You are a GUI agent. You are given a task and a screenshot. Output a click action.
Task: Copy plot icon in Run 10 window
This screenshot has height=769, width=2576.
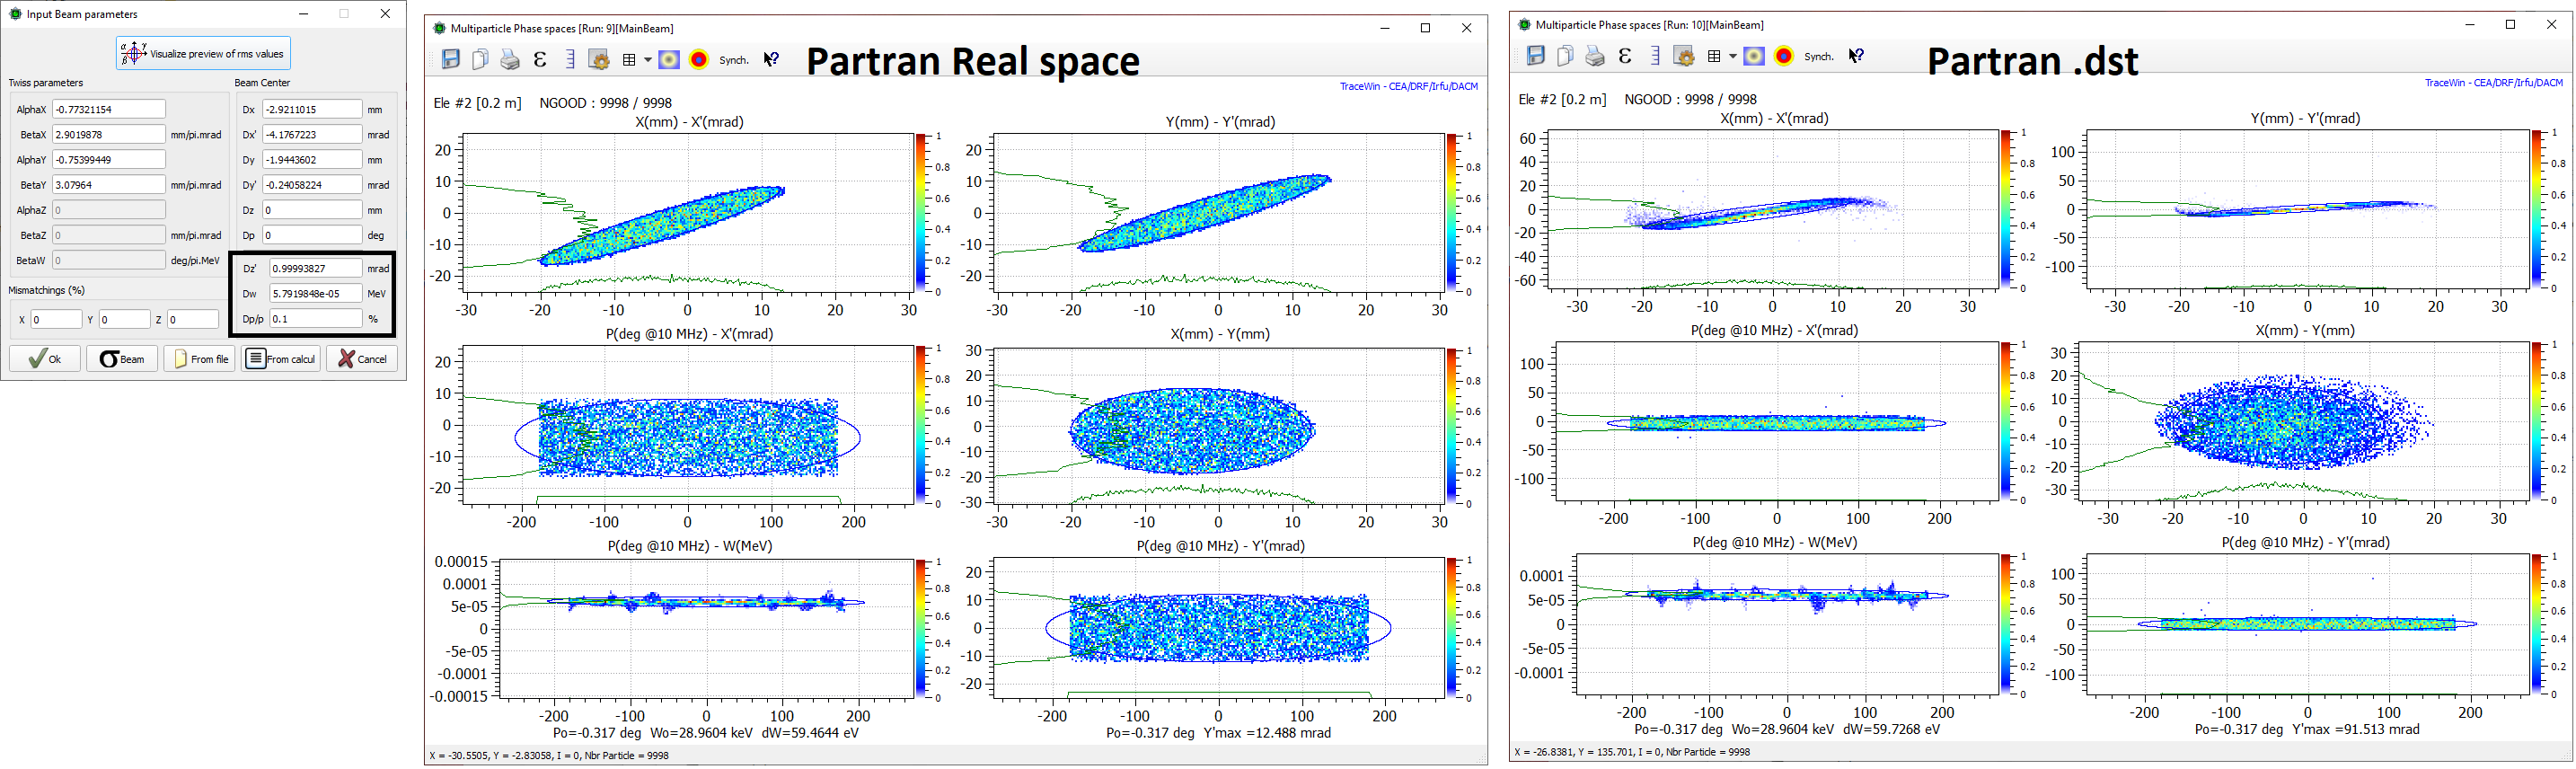click(1565, 56)
